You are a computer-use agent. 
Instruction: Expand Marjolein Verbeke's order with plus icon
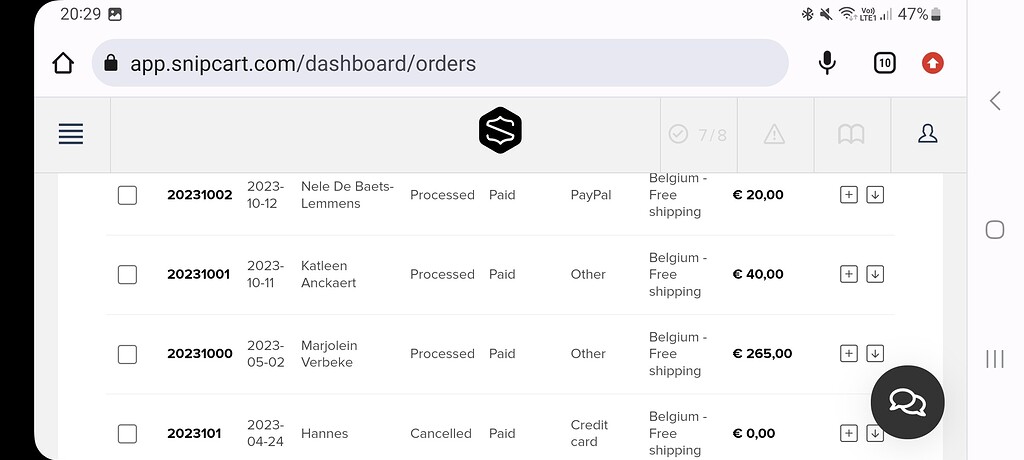(848, 353)
